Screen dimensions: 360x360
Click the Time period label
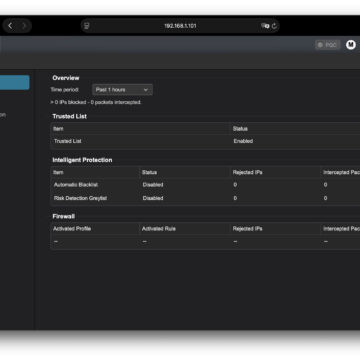point(65,90)
